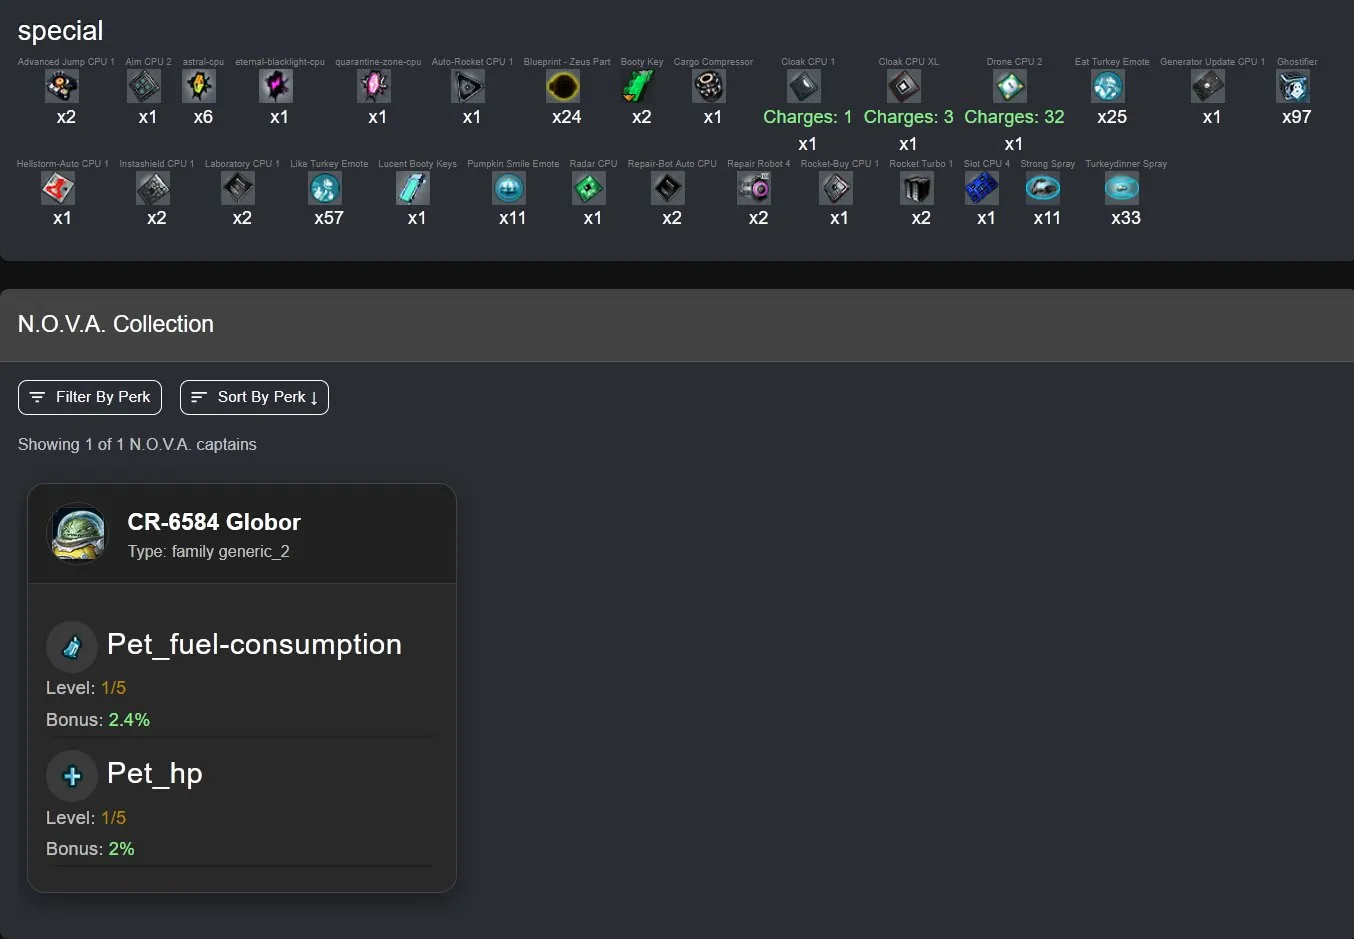
Task: Select the Cloak CPU 1 icon
Action: (804, 87)
